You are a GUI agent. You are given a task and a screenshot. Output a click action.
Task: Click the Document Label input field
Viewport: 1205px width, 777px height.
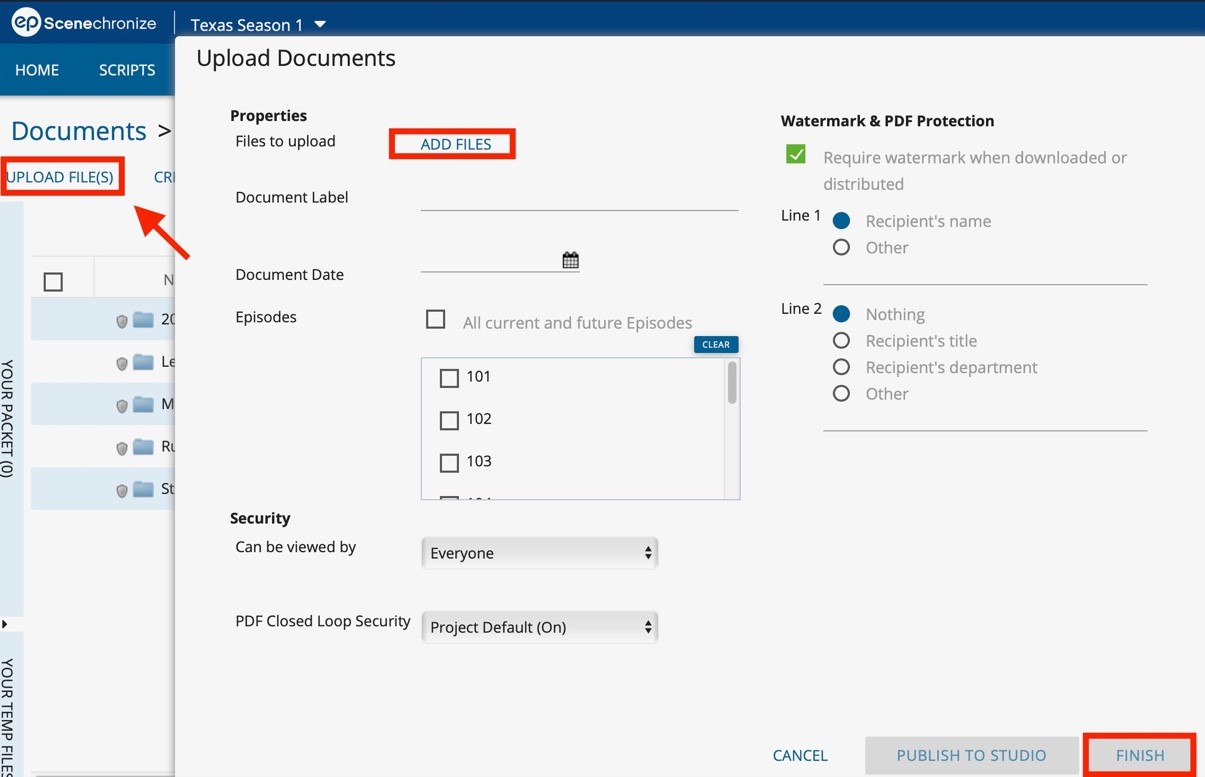(579, 197)
